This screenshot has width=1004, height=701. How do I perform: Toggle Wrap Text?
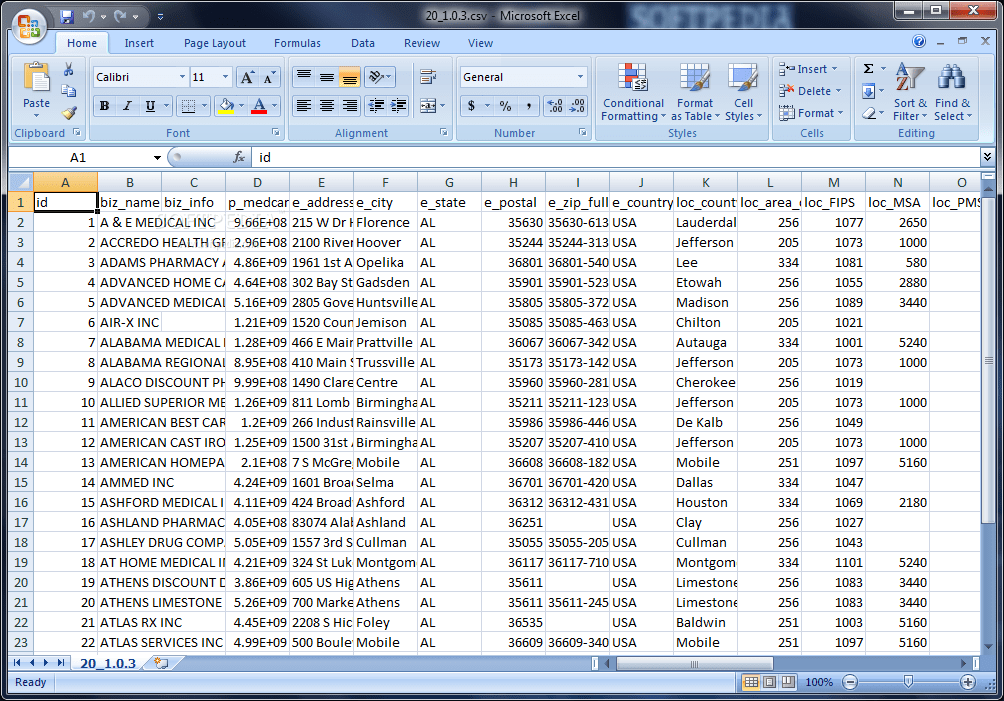click(x=428, y=77)
